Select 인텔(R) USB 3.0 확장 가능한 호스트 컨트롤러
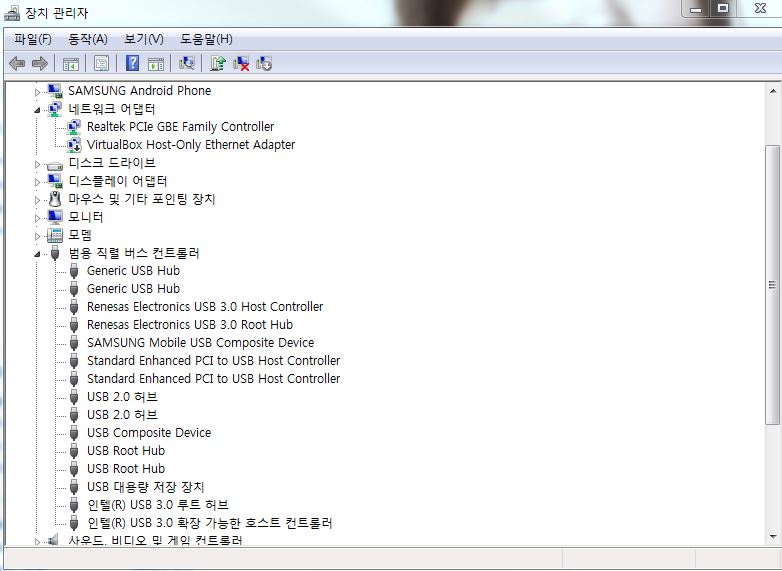 click(209, 523)
